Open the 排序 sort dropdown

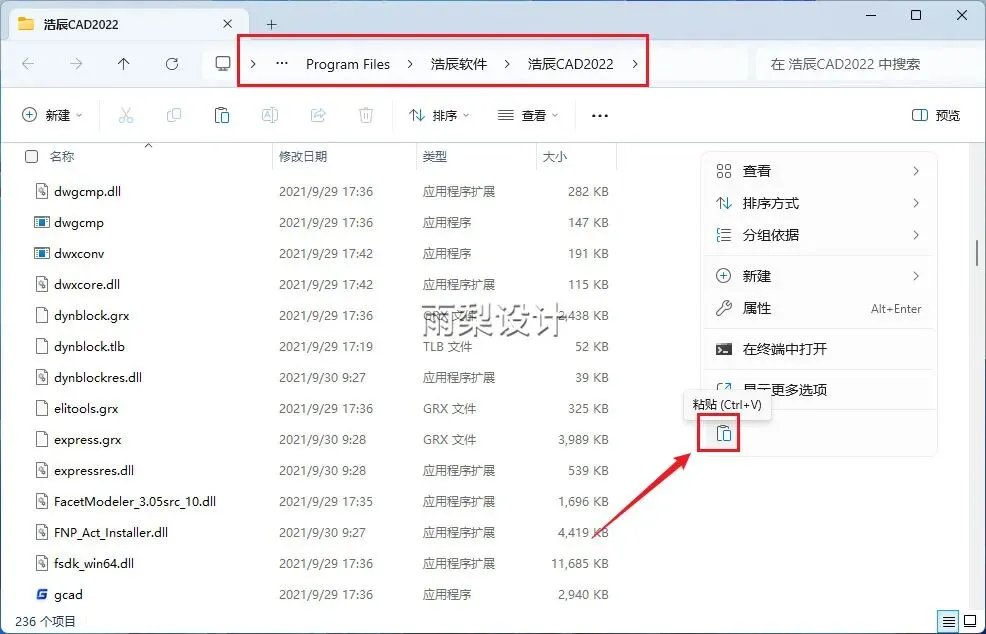pos(439,115)
